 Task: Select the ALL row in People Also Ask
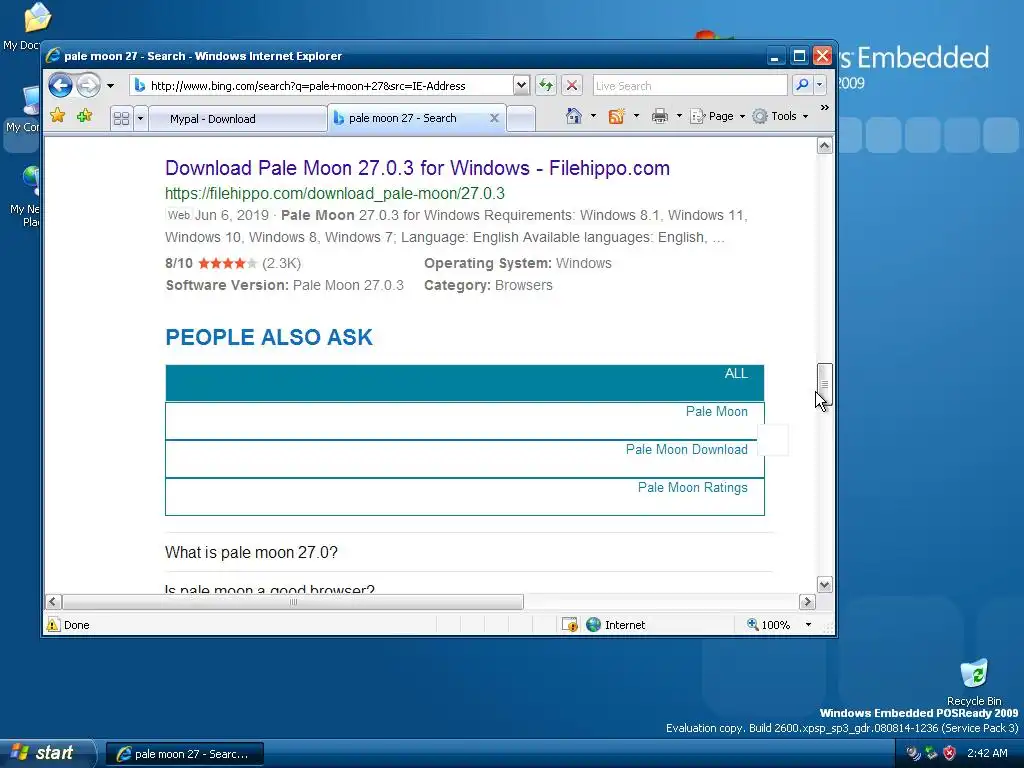tap(464, 383)
